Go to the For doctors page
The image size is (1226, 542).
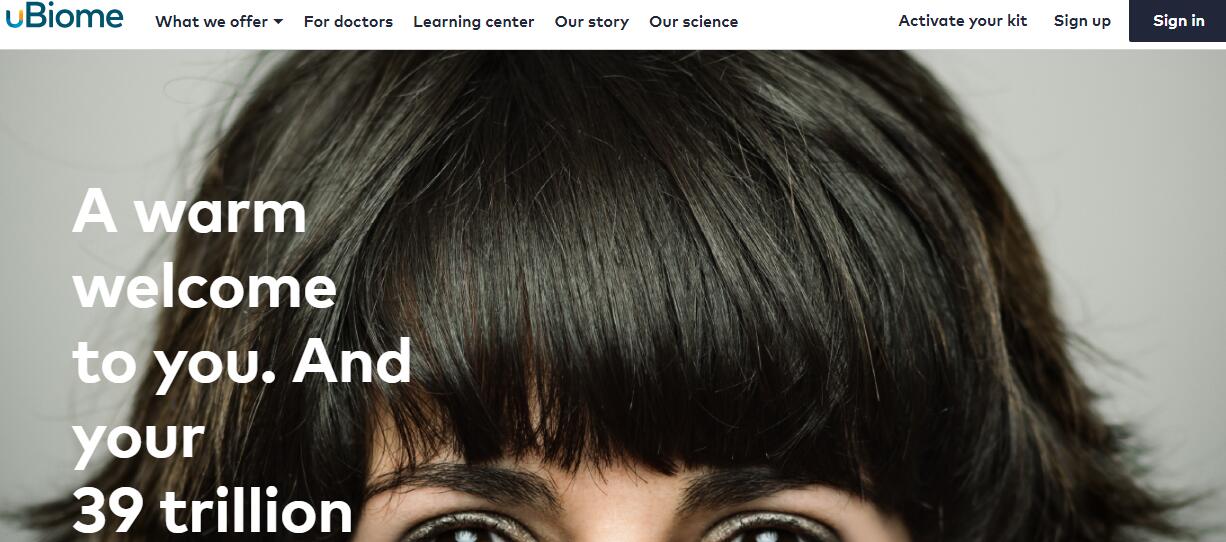pyautogui.click(x=348, y=21)
